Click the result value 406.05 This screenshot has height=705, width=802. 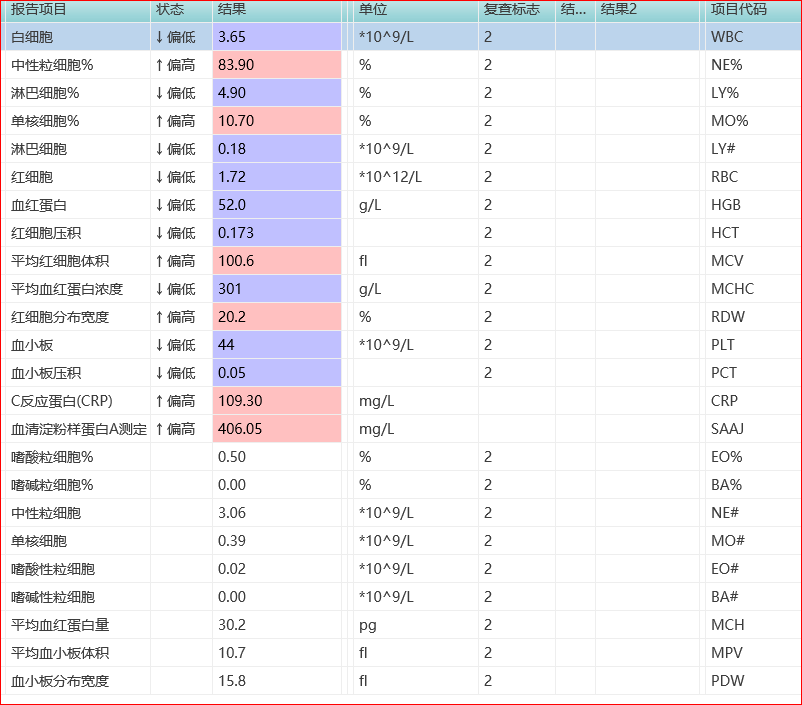click(240, 429)
